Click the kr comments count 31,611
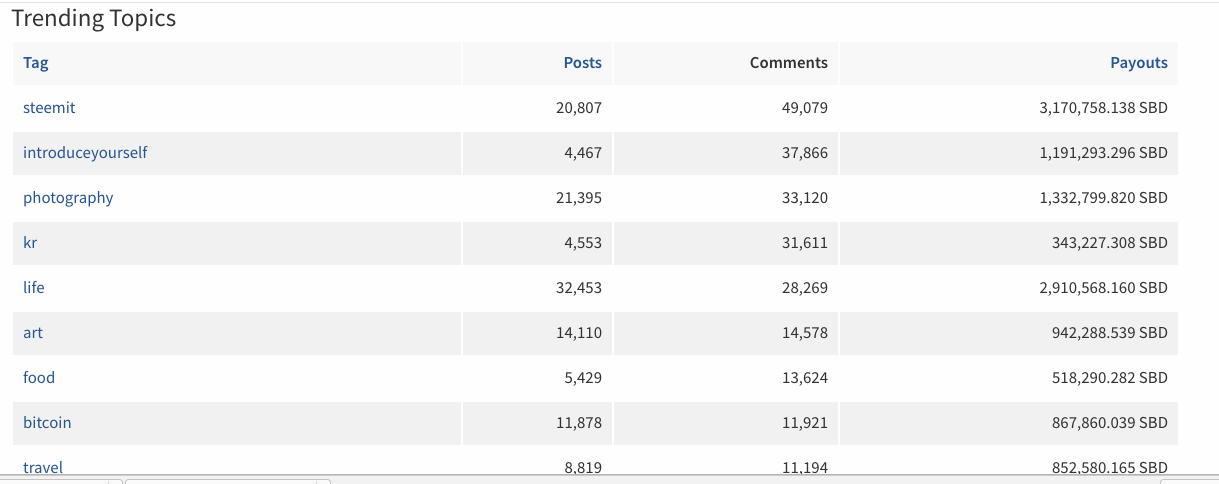This screenshot has height=484, width=1219. tap(804, 243)
